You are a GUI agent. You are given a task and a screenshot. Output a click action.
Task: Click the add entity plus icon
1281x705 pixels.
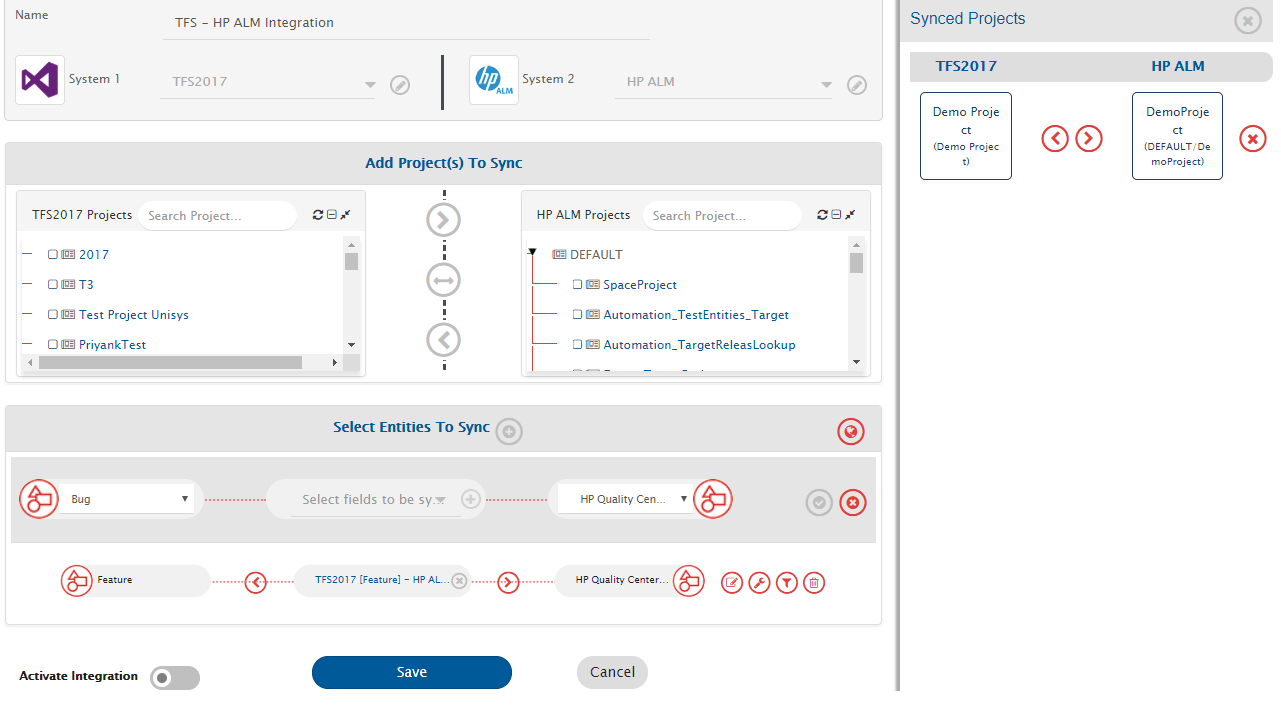pyautogui.click(x=509, y=432)
